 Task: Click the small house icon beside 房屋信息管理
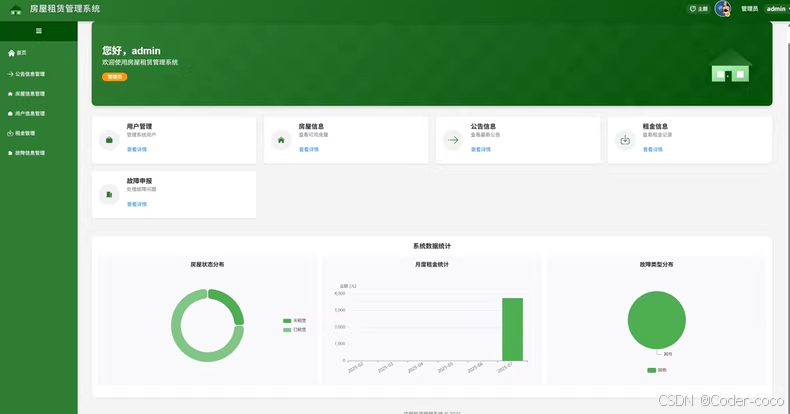pyautogui.click(x=10, y=94)
